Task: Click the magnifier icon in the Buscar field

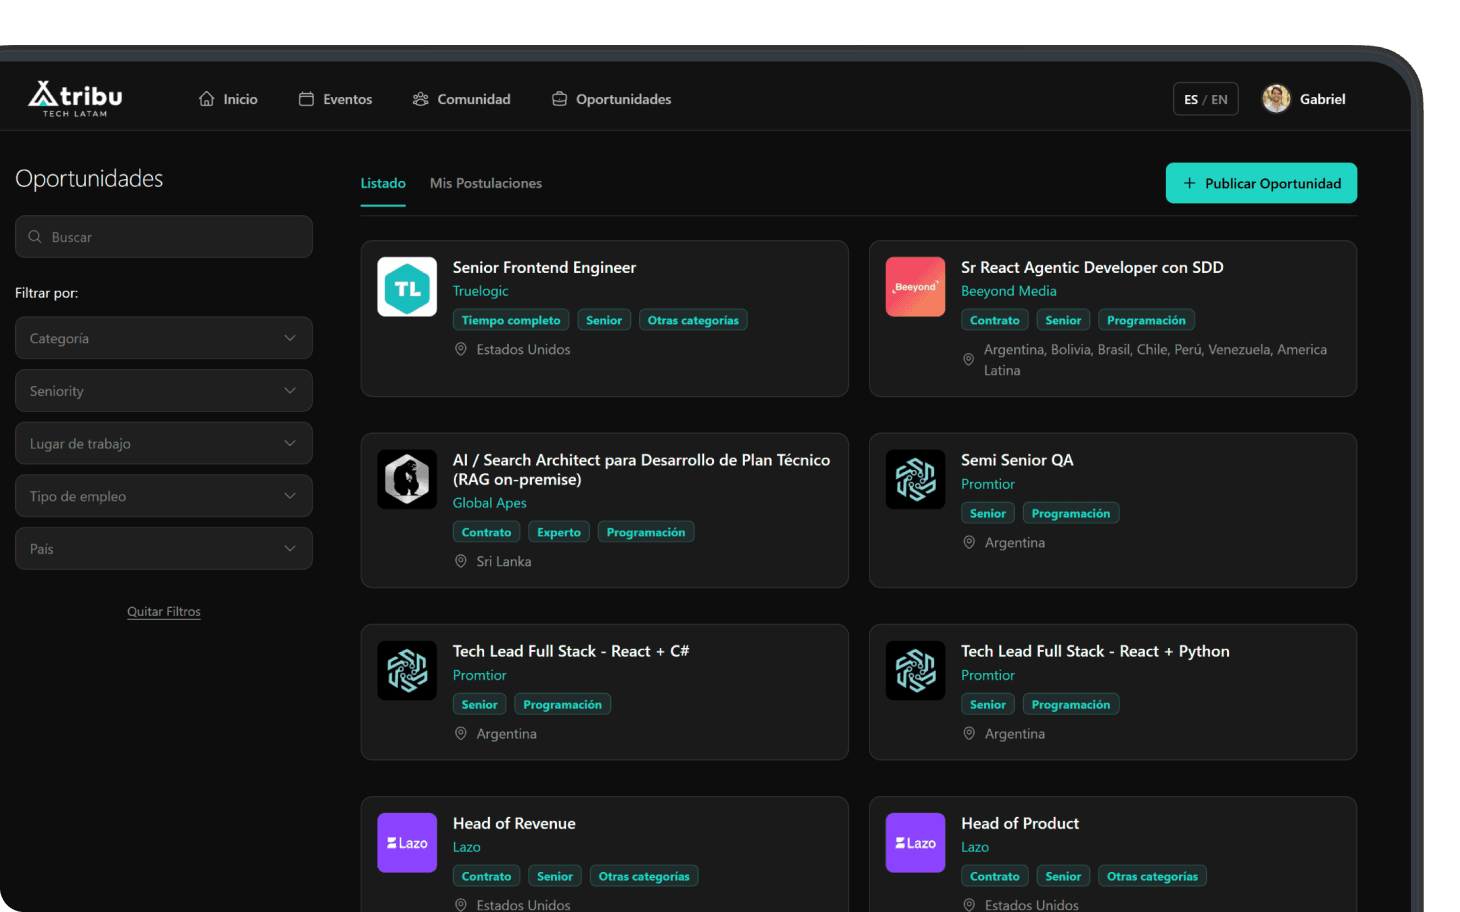Action: (x=35, y=237)
